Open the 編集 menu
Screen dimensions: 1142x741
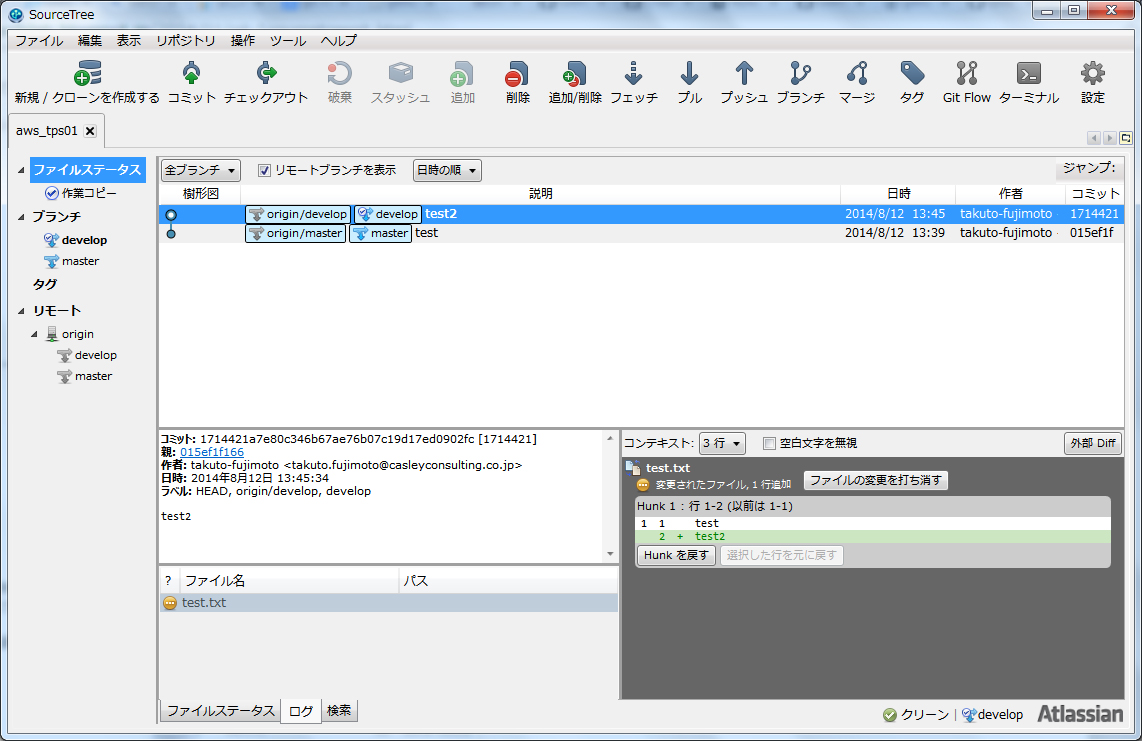click(90, 41)
